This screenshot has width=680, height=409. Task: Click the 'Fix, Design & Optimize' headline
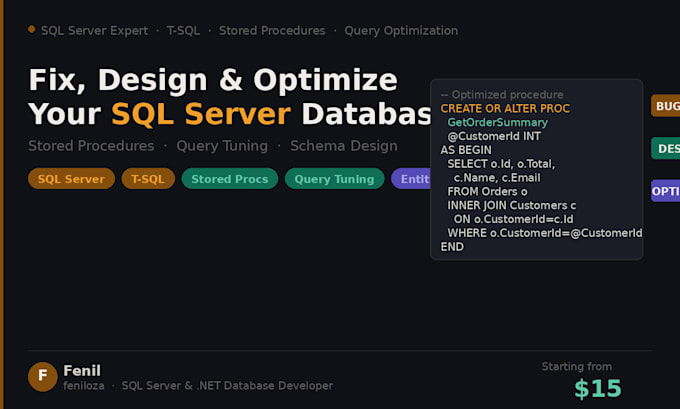pyautogui.click(x=212, y=80)
